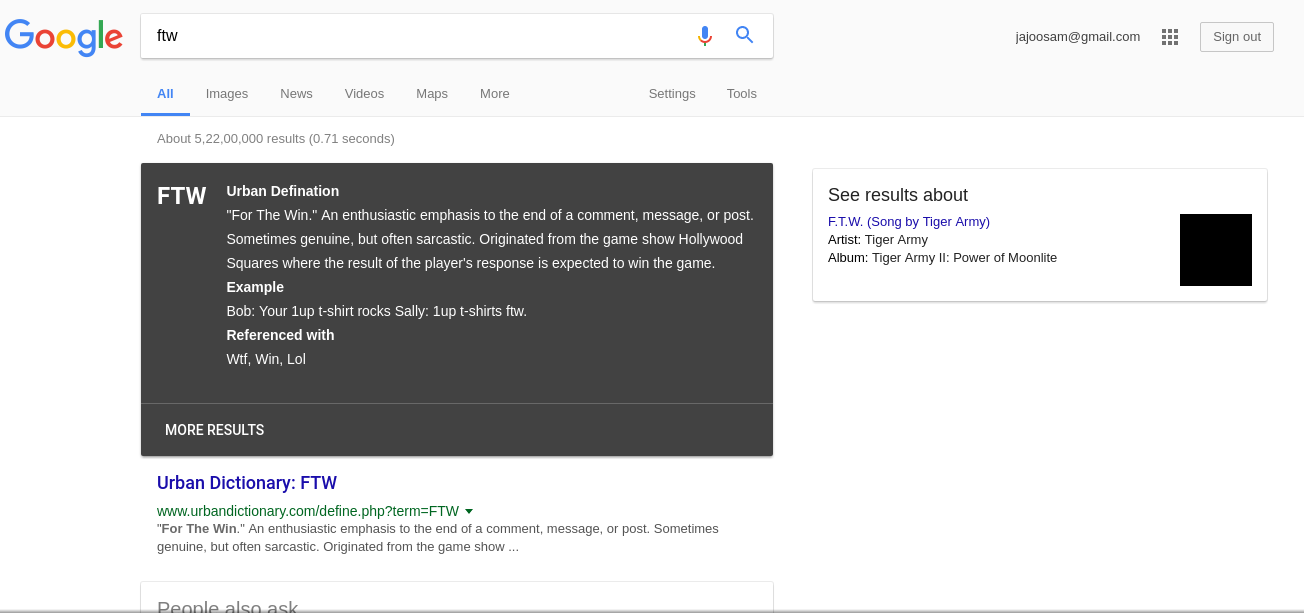1304x613 pixels.
Task: Click Album: Tiger Army II: Power of Moonlite
Action: (942, 257)
